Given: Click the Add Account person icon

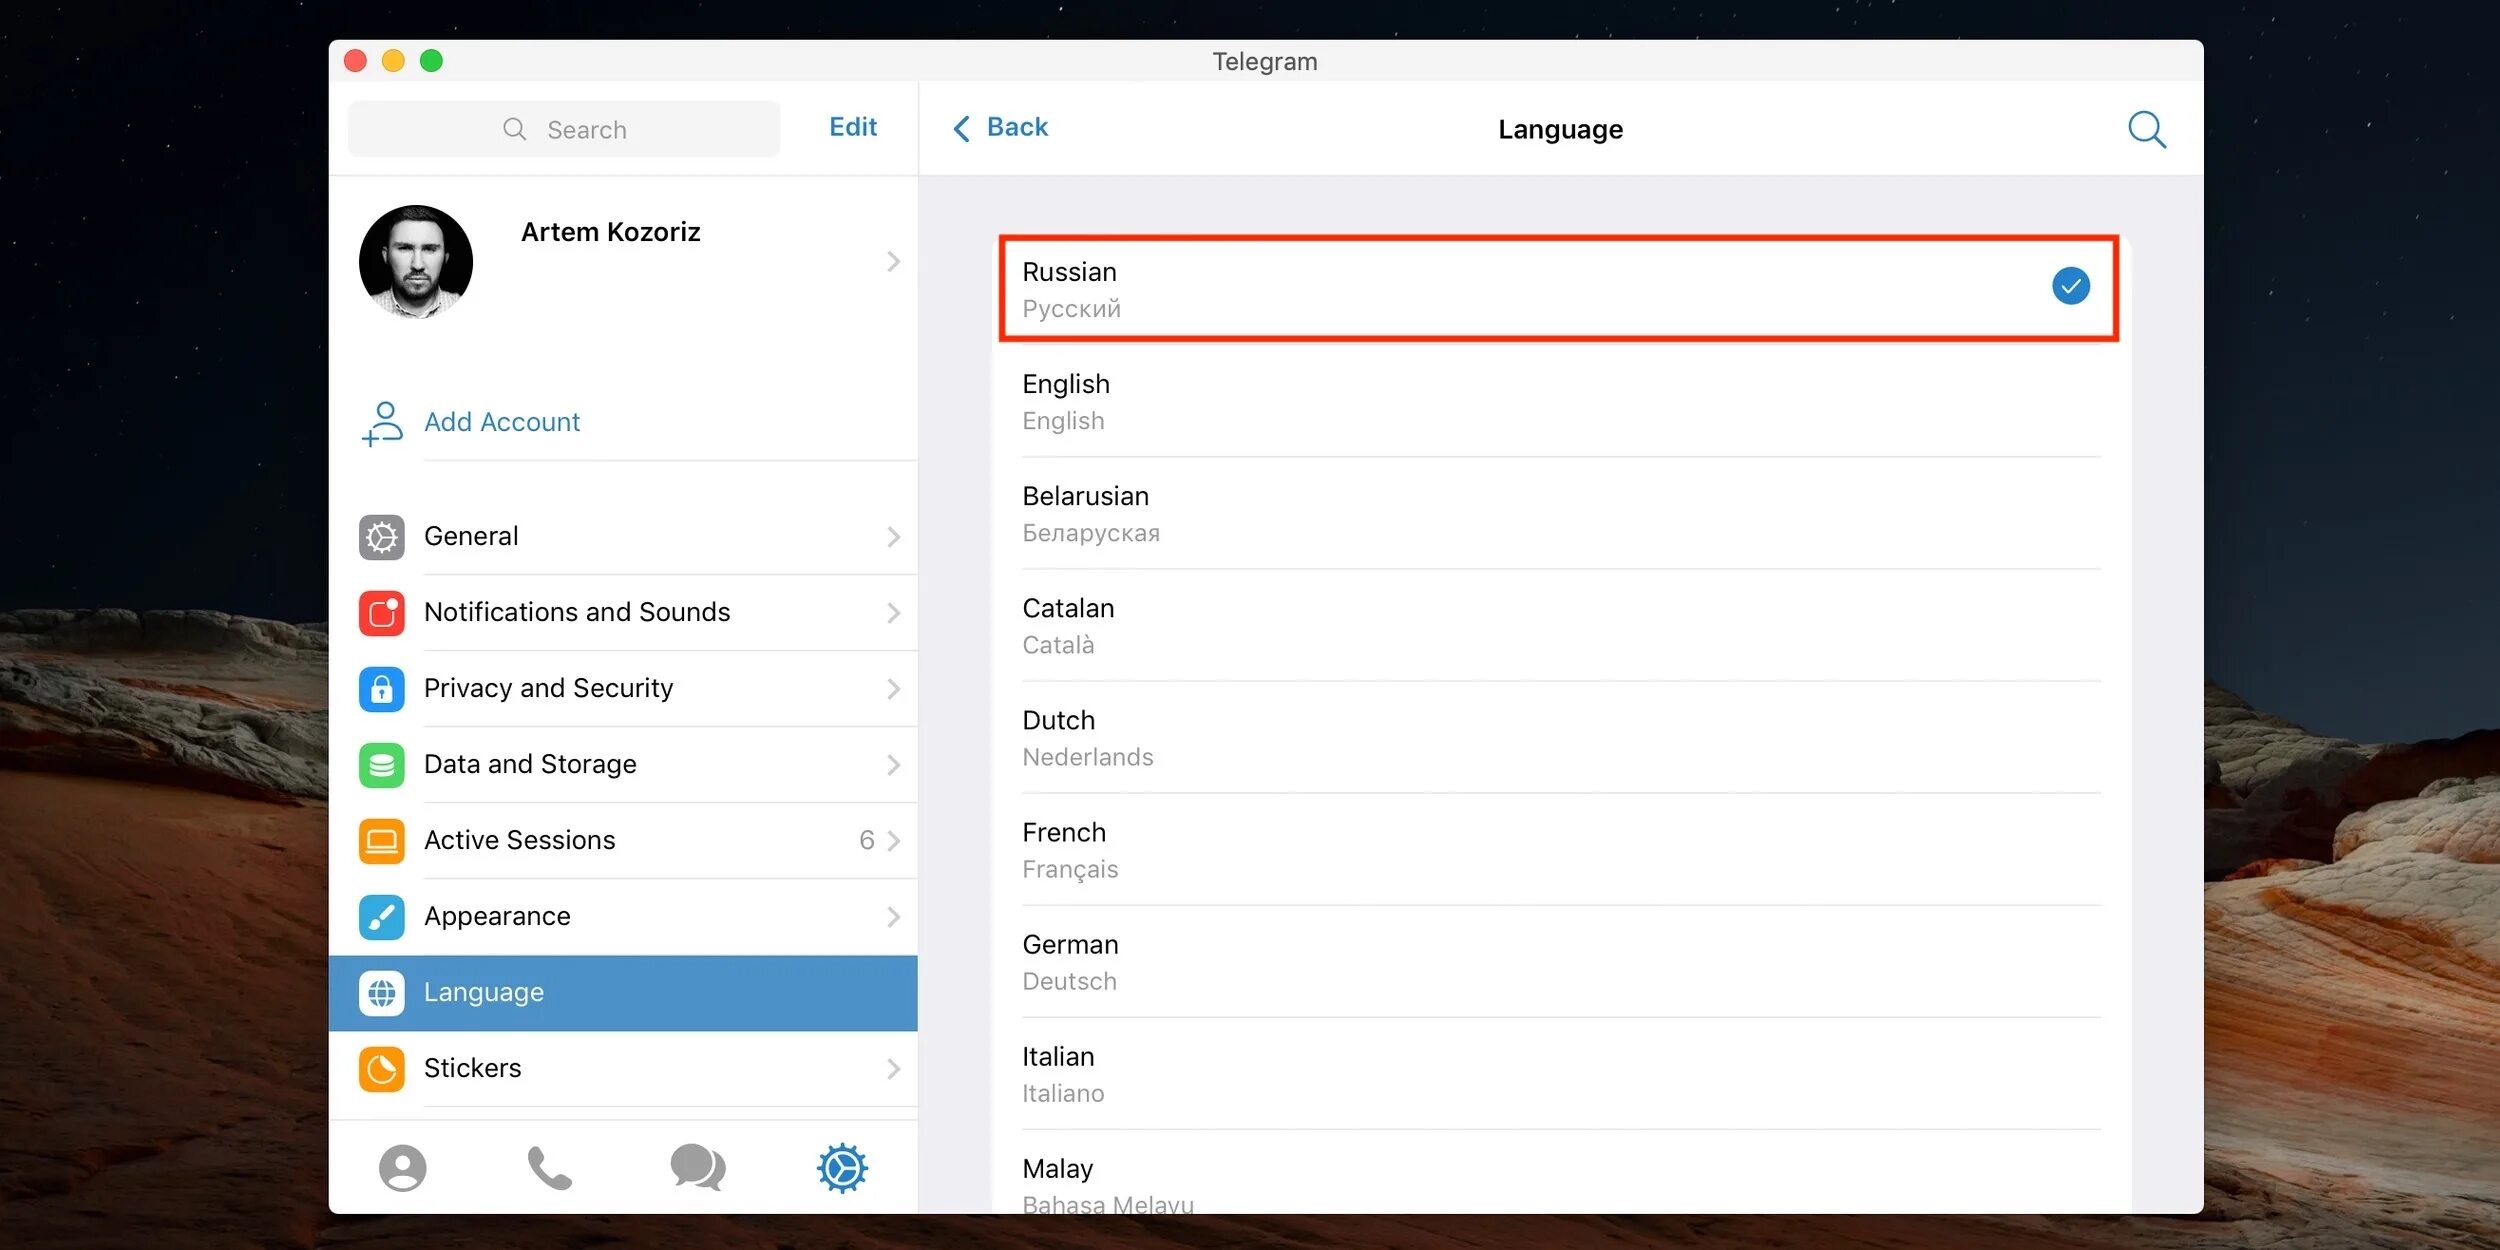Looking at the screenshot, I should coord(382,424).
